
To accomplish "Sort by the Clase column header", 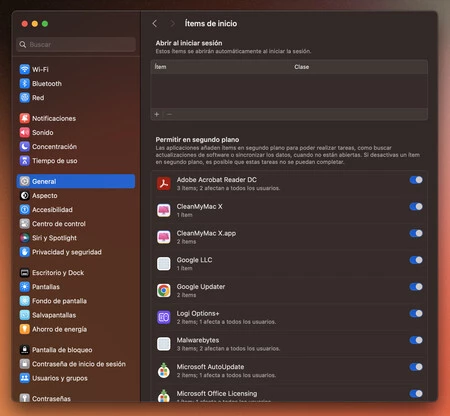I will 302,67.
